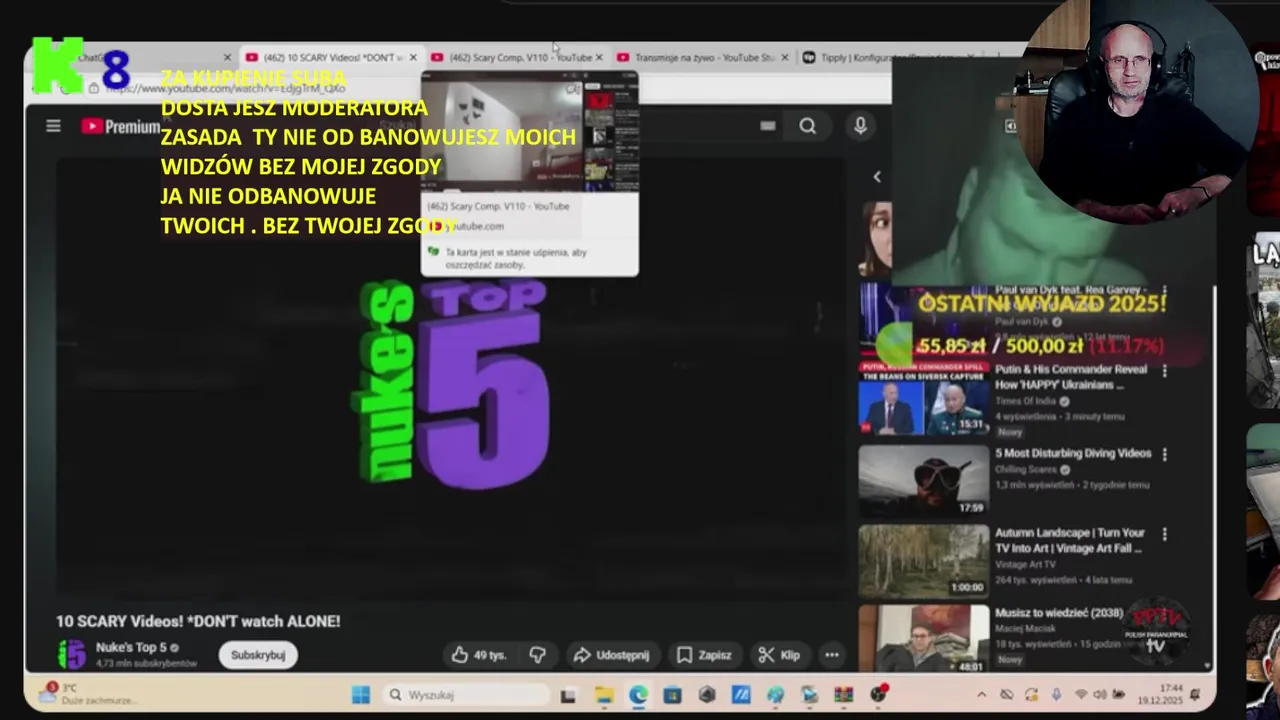Open 5 Most Disturbing Diving Videos thumbnail
Viewport: 1280px width, 720px height.
point(923,481)
